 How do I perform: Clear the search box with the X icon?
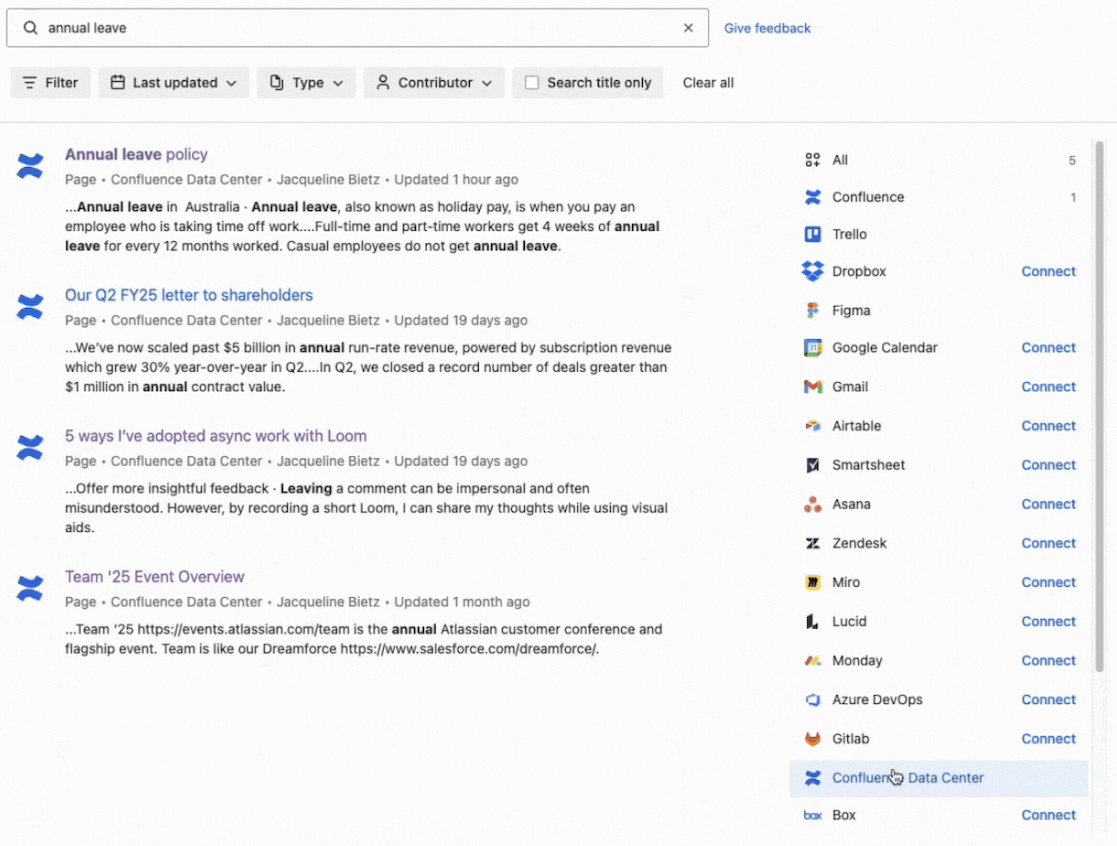(688, 28)
